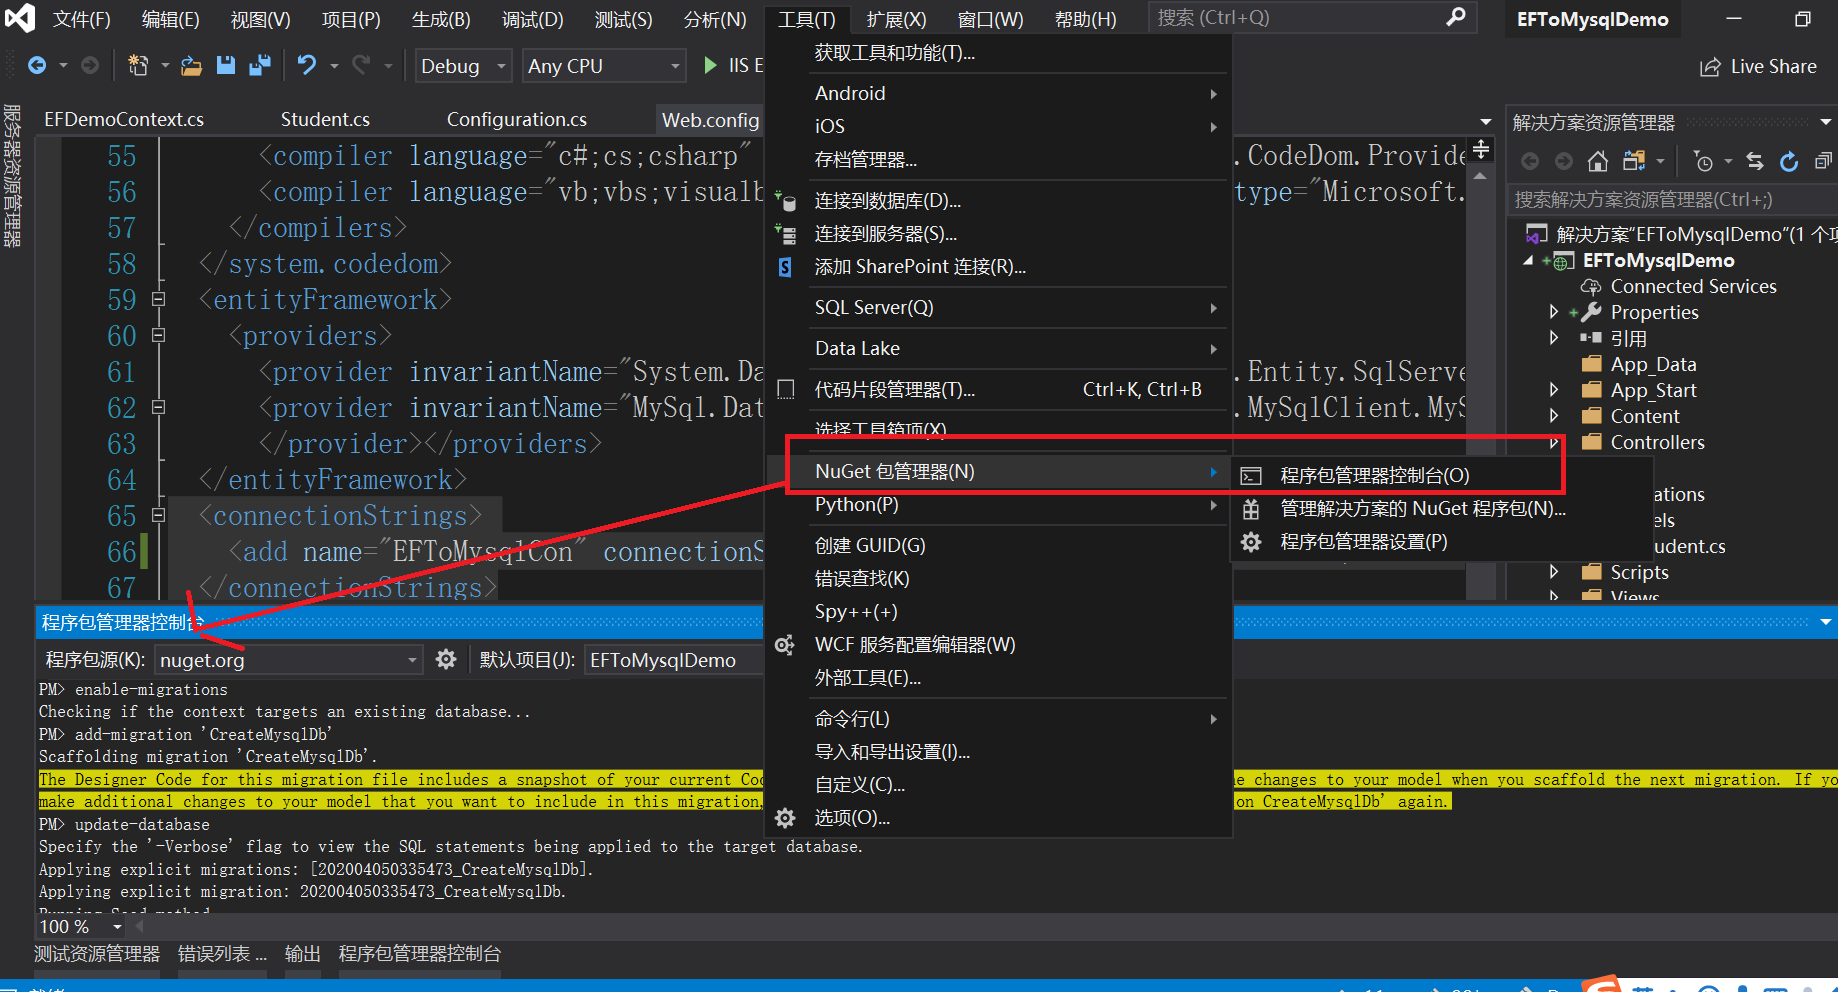
Task: Click the default project EFToMysqlDemo field
Action: (676, 660)
